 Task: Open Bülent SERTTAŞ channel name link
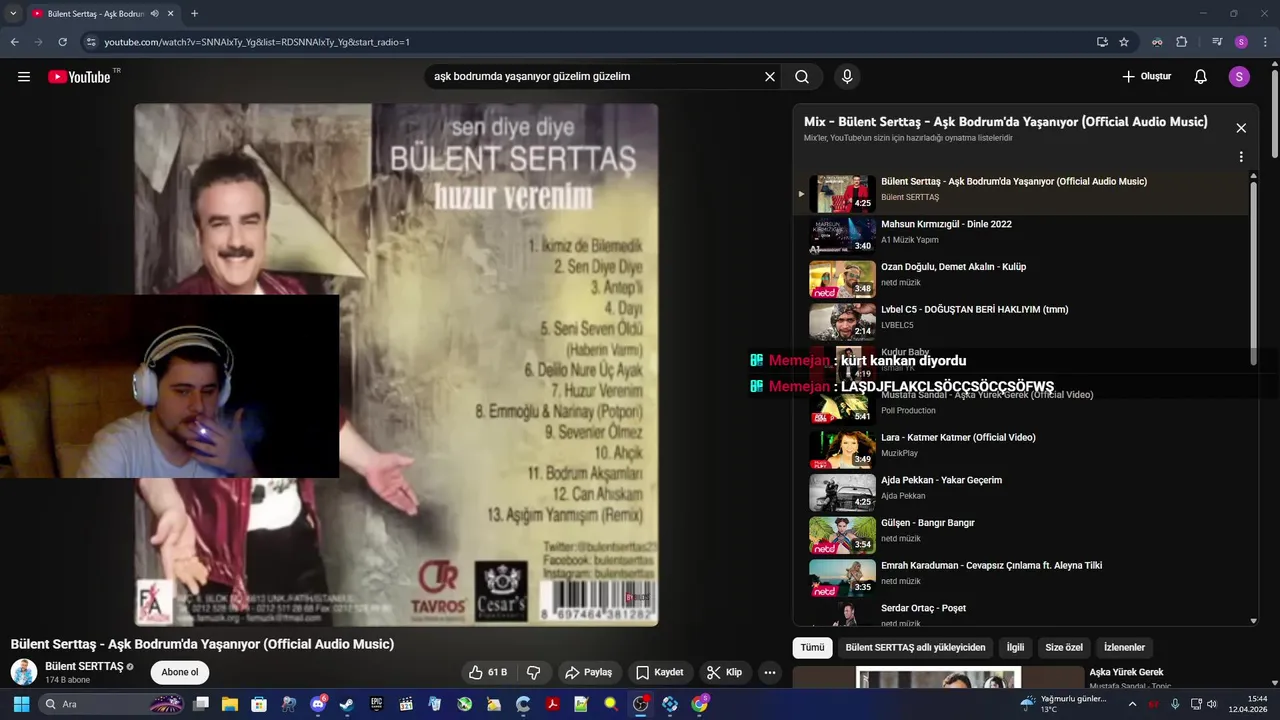tap(84, 666)
